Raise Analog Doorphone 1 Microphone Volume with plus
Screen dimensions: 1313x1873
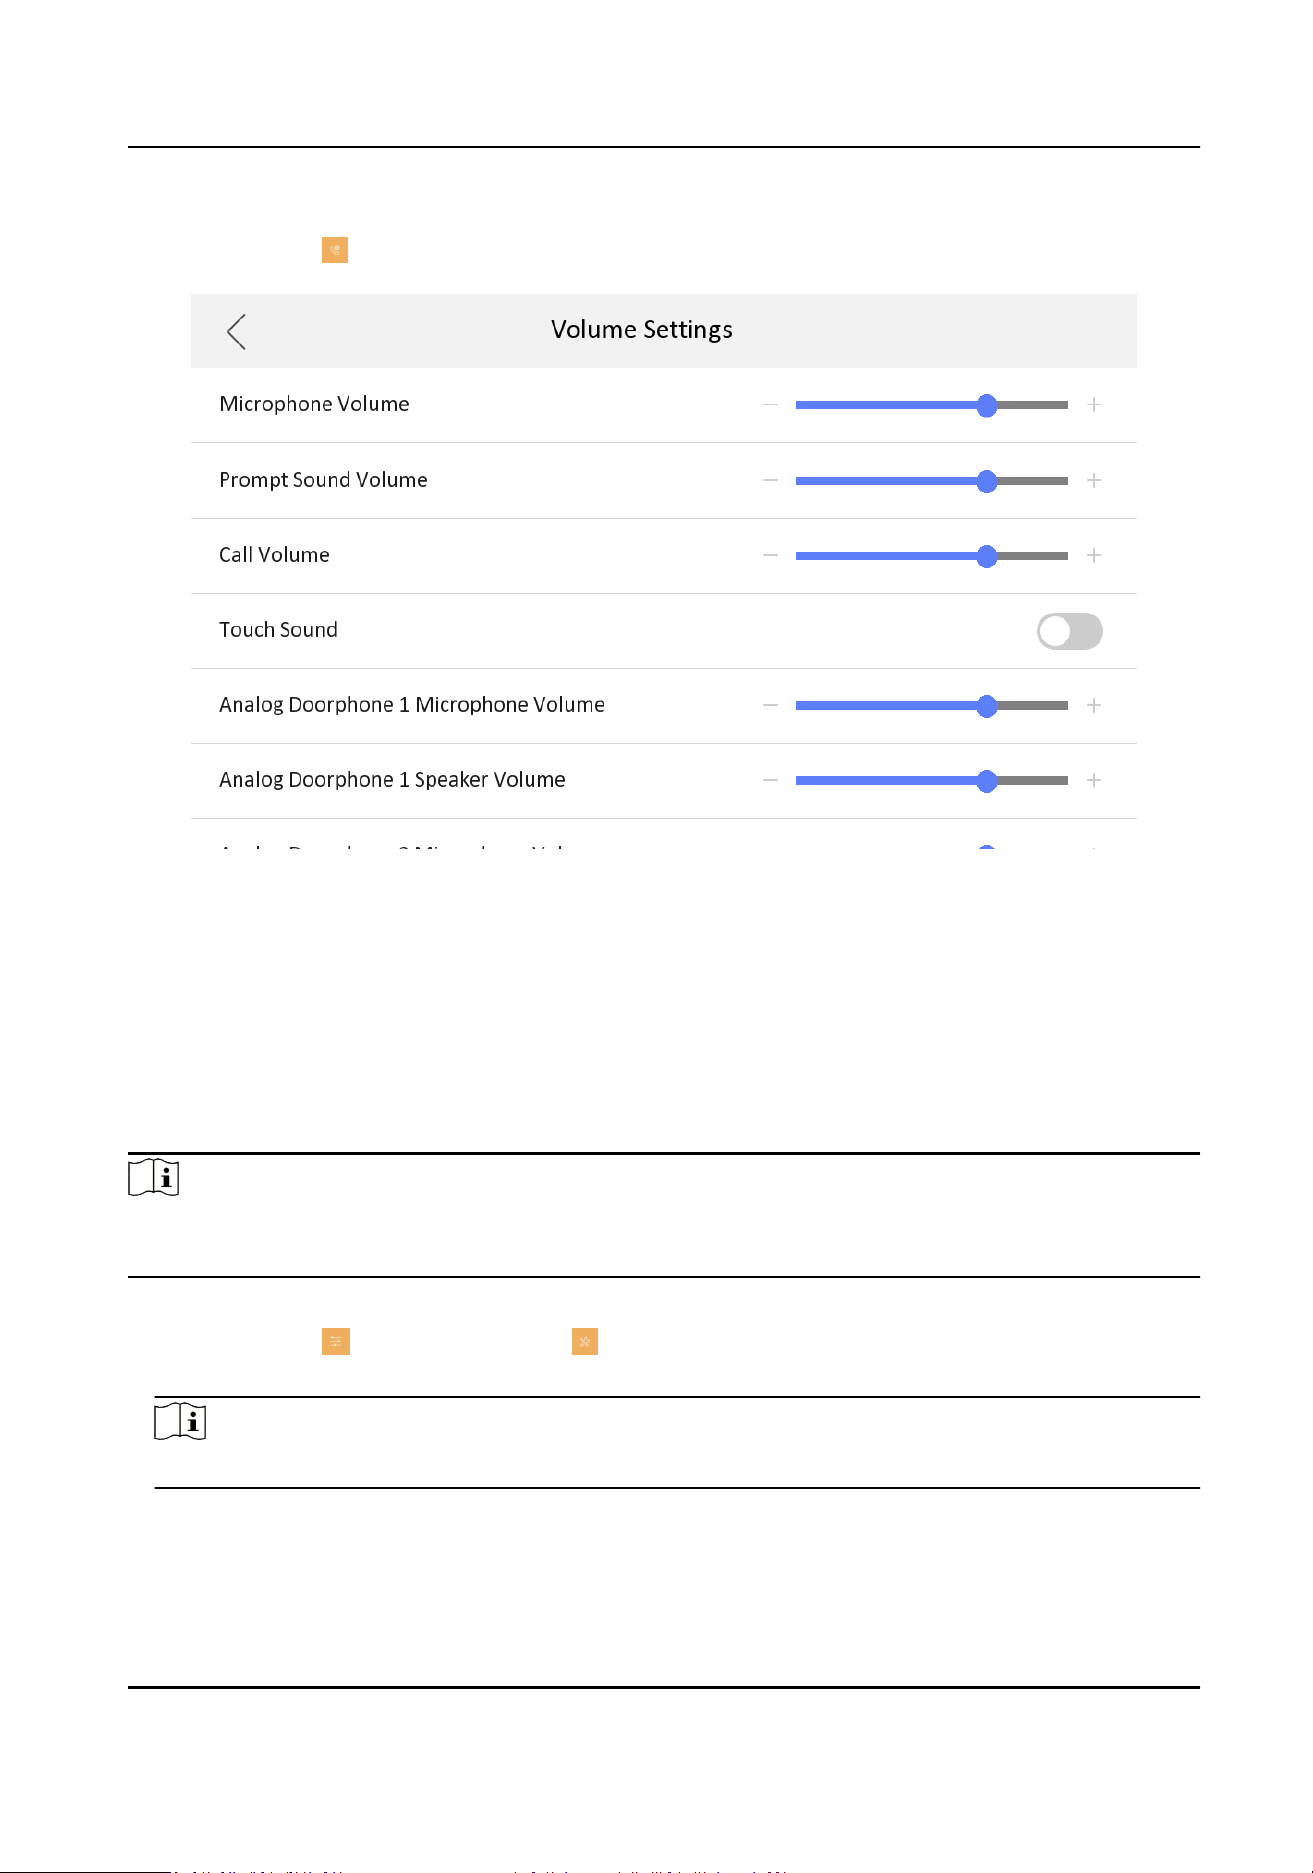click(x=1094, y=706)
